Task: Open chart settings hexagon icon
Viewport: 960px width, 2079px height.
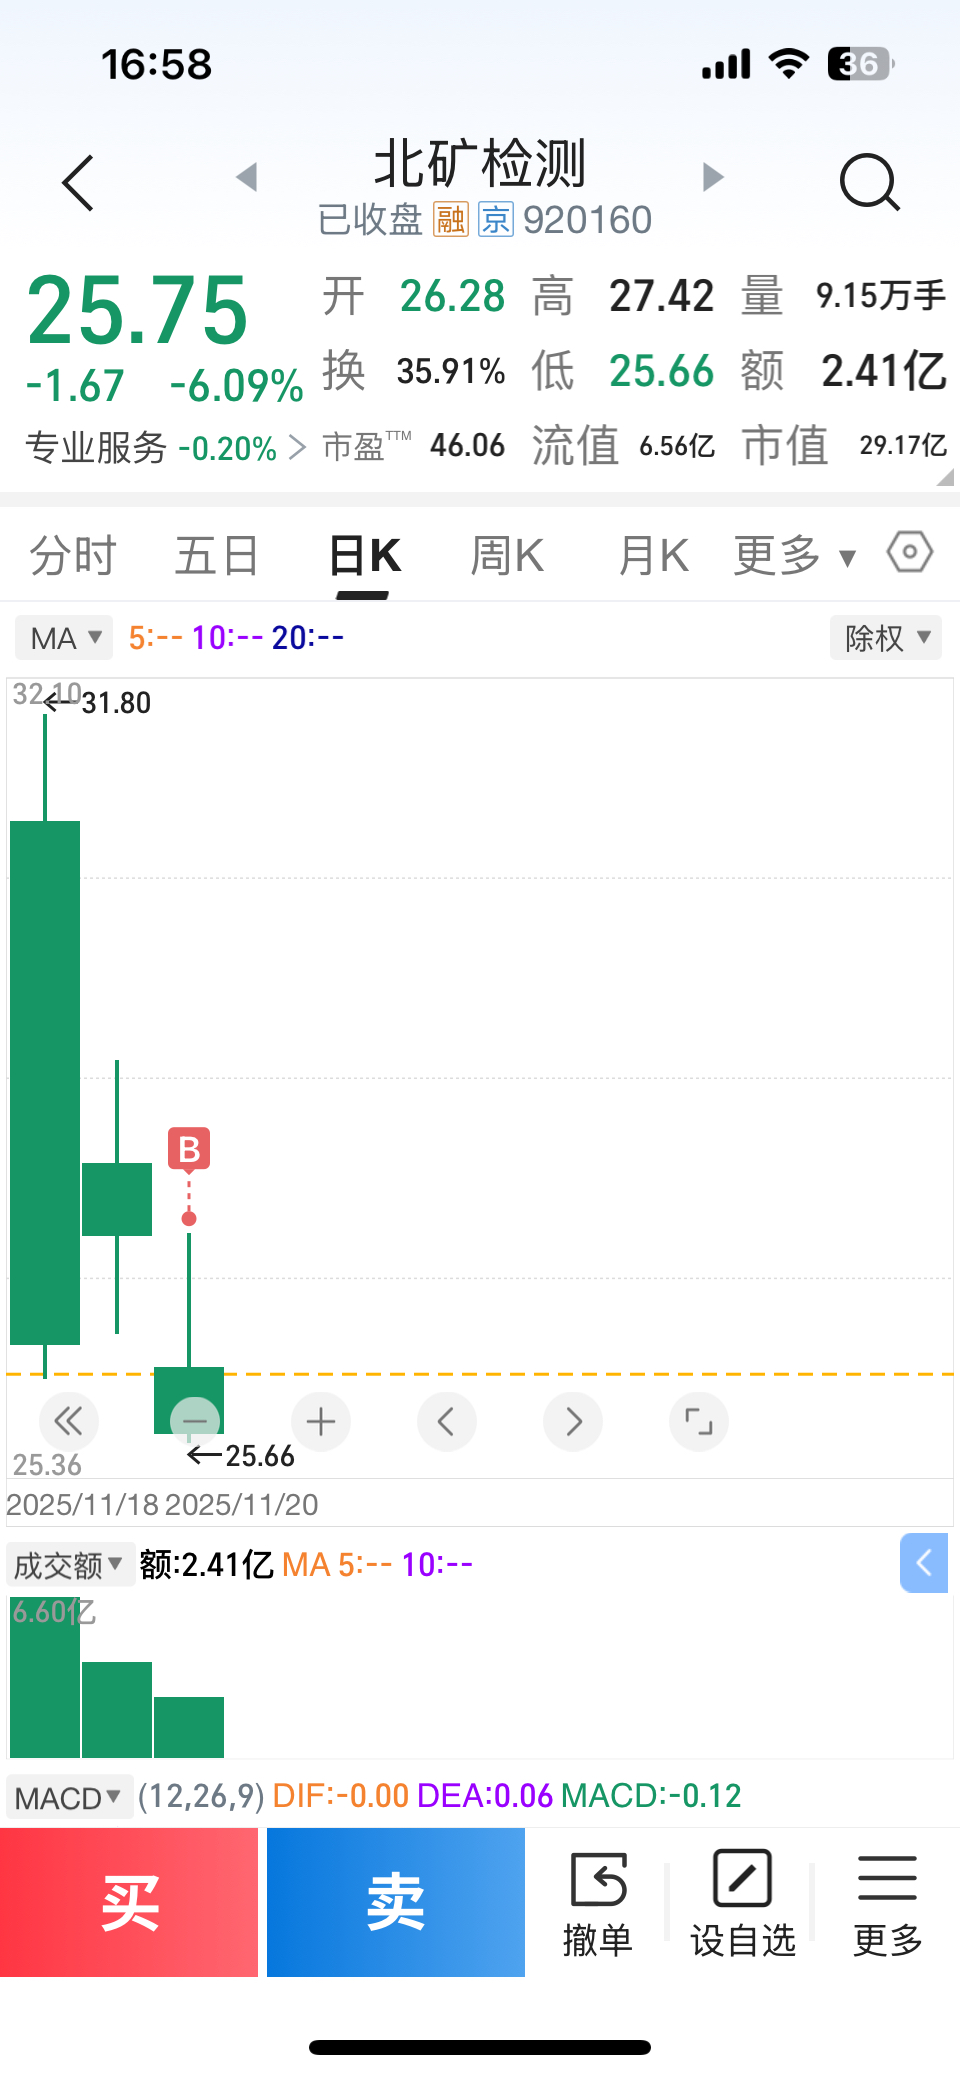Action: 910,552
